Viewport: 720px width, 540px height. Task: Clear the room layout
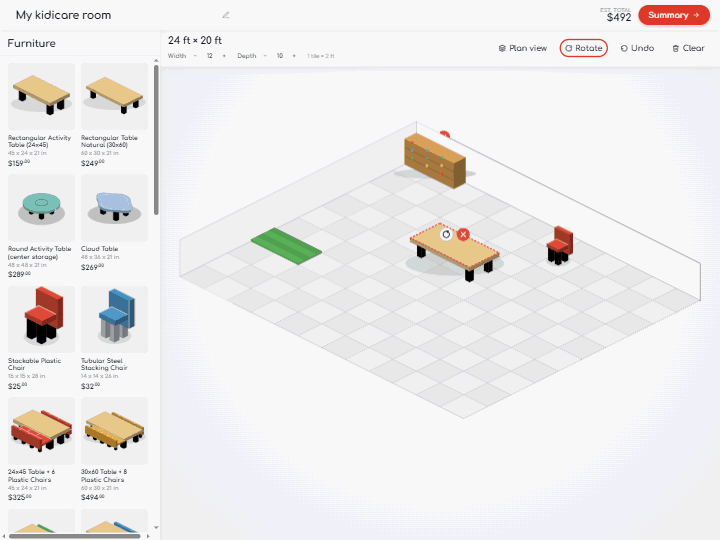(x=688, y=48)
